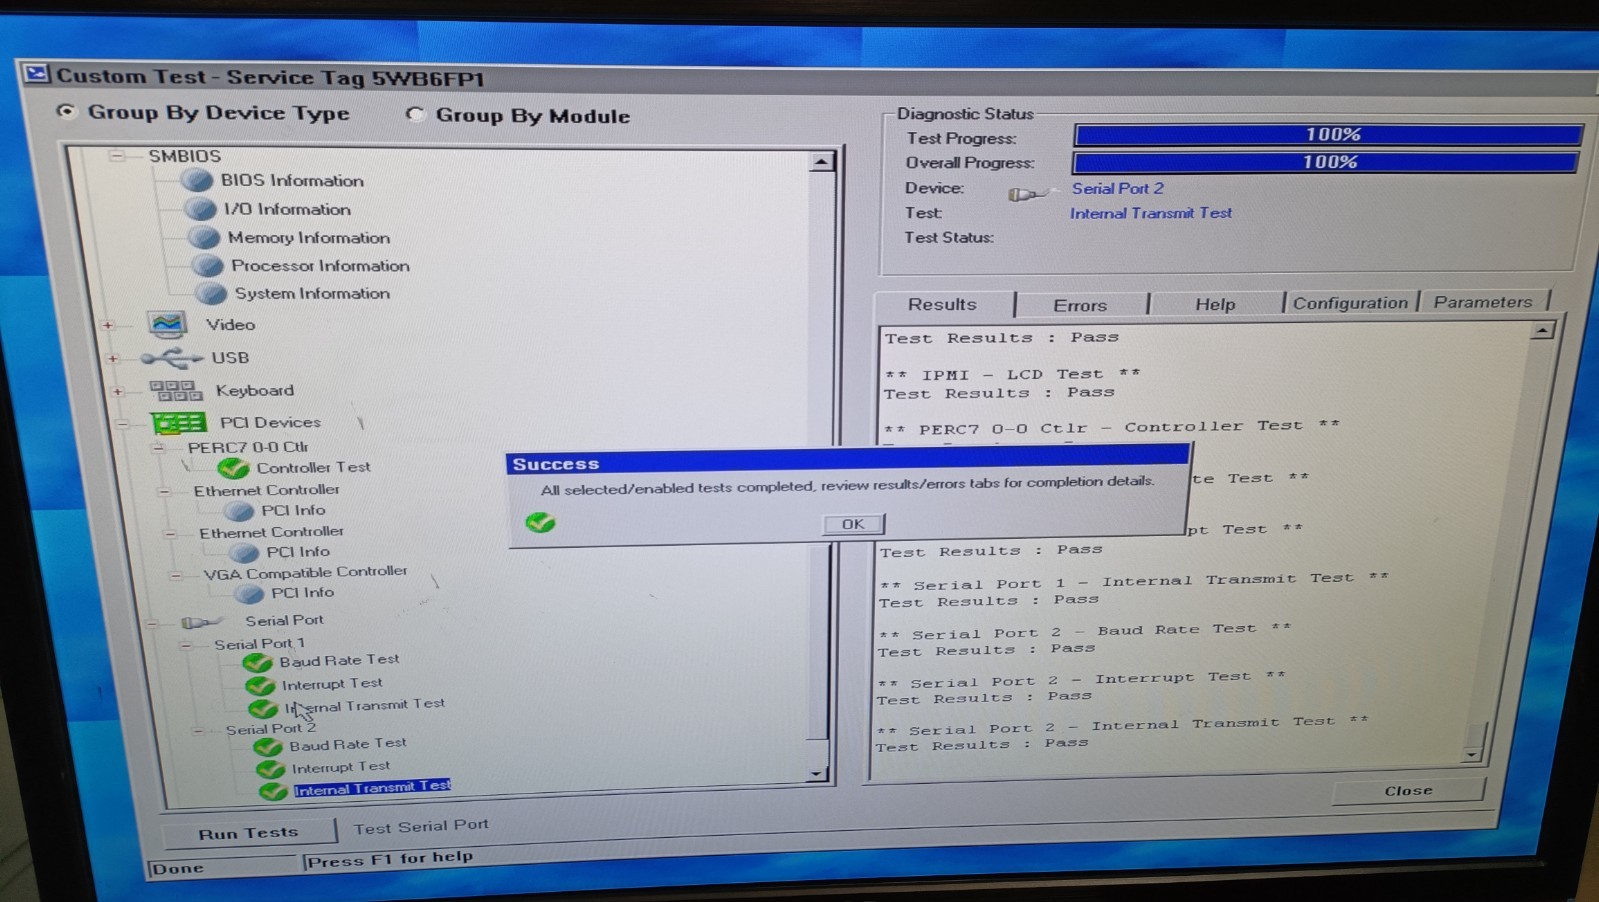Collapse the VGA Compatible Controller node

click(176, 575)
